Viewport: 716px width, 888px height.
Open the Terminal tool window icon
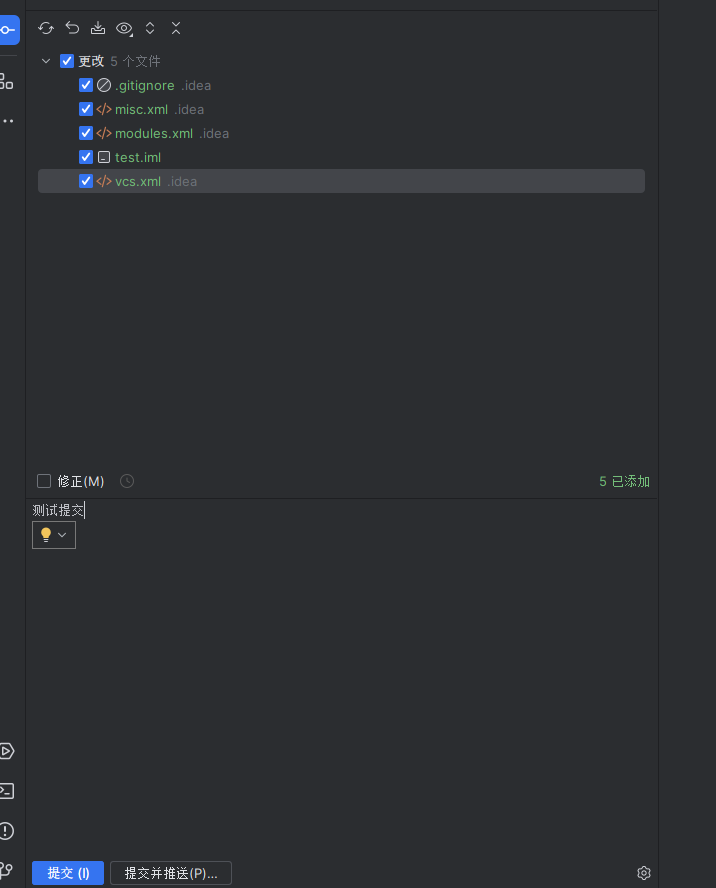coord(7,791)
